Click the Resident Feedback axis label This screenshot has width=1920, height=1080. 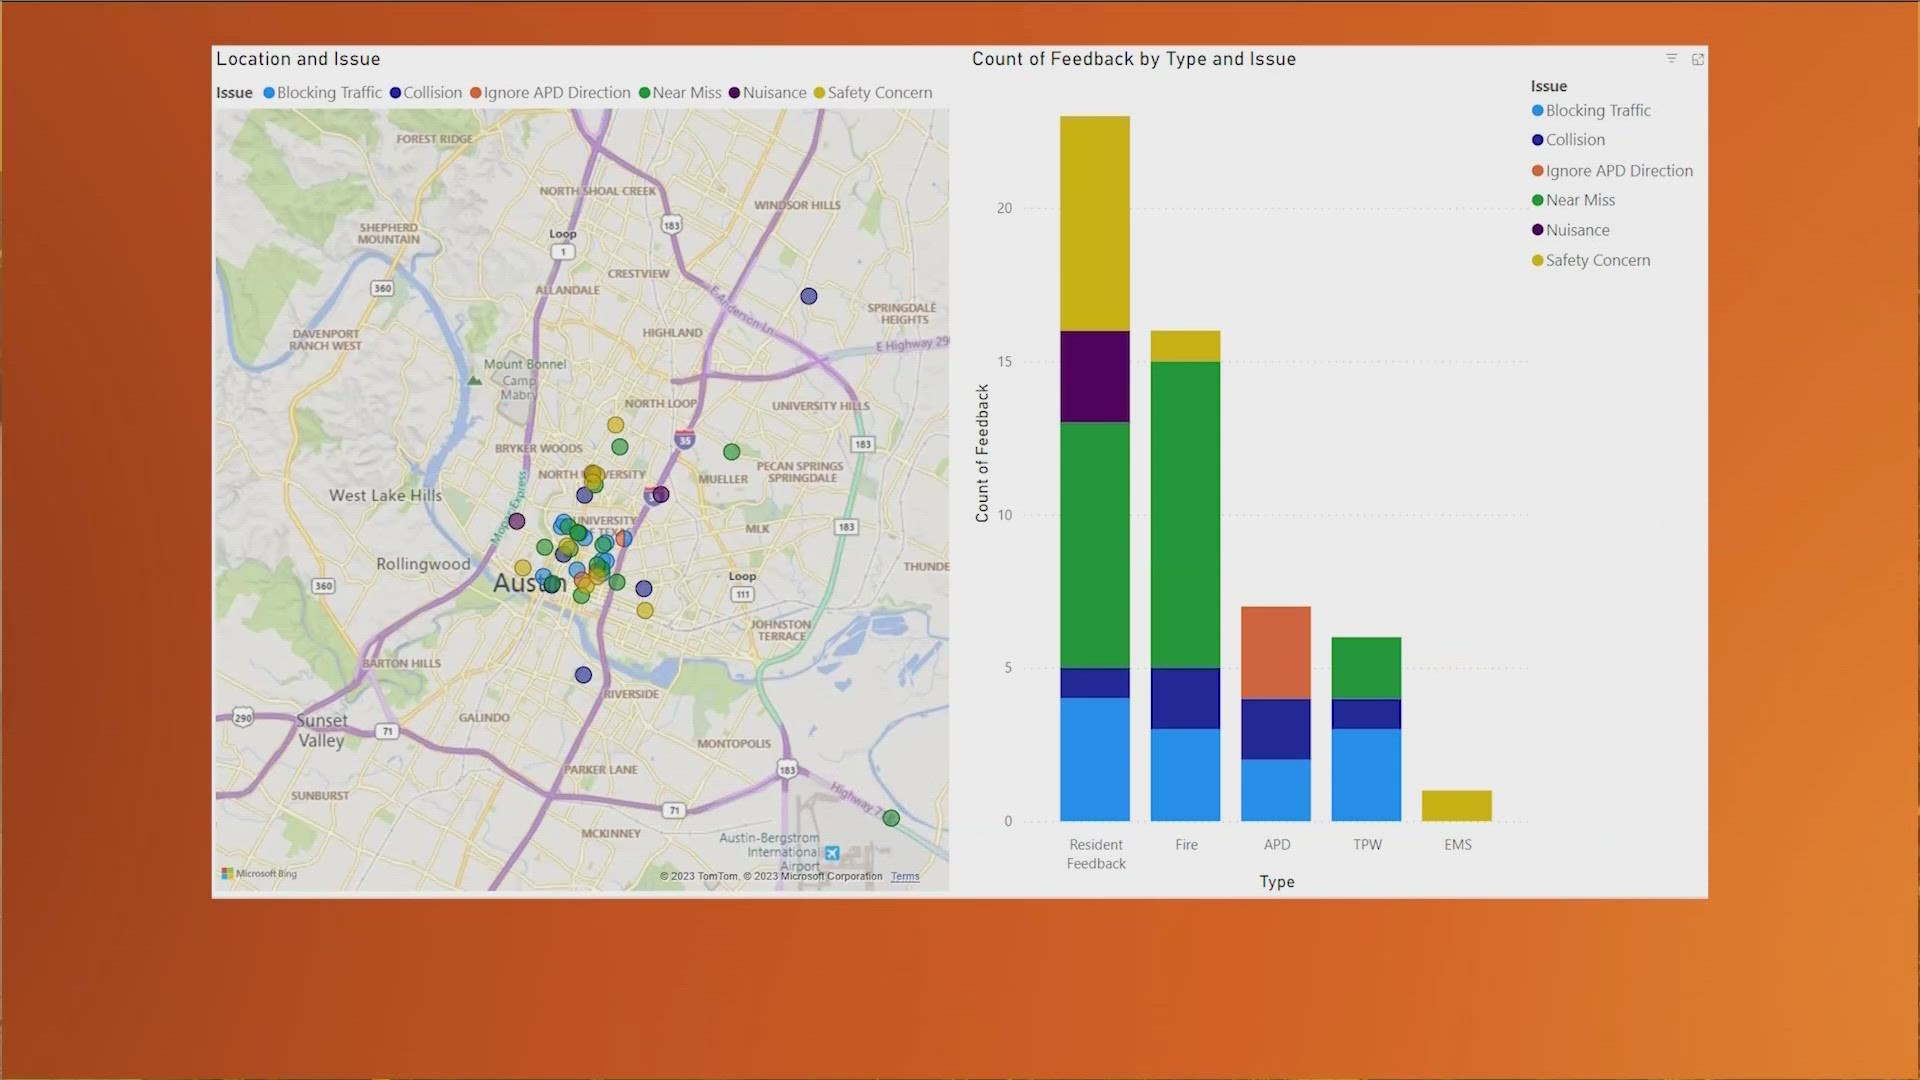[1096, 854]
